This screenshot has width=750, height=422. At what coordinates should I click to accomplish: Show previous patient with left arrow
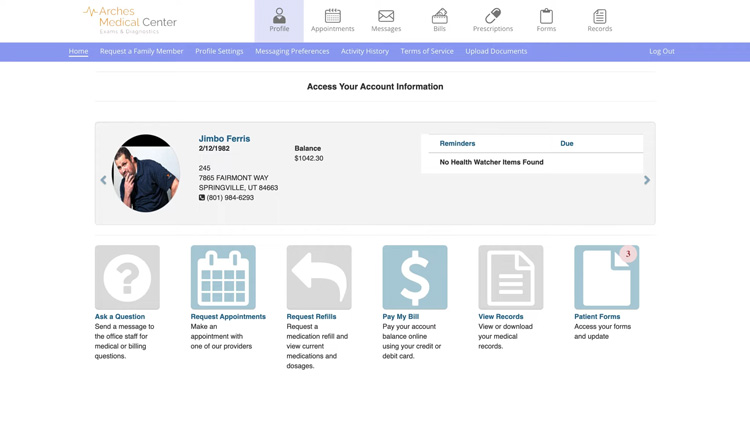pos(103,180)
